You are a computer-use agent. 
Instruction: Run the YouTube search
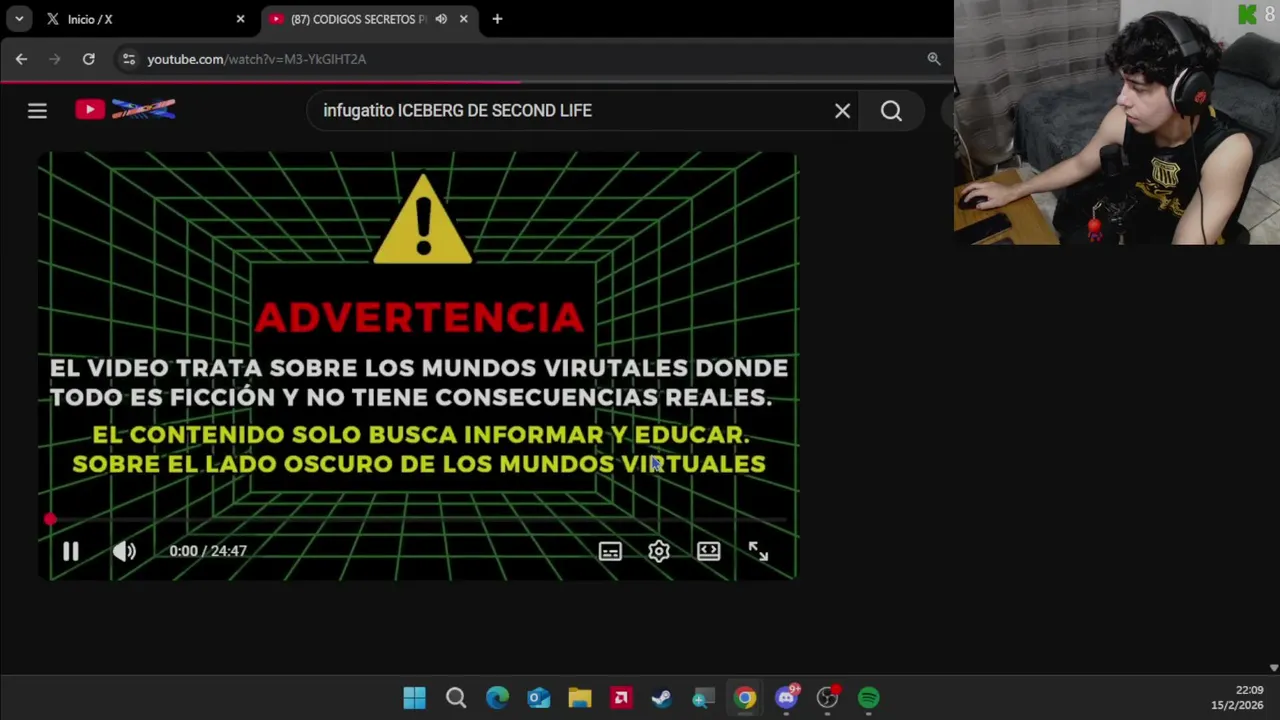tap(891, 111)
